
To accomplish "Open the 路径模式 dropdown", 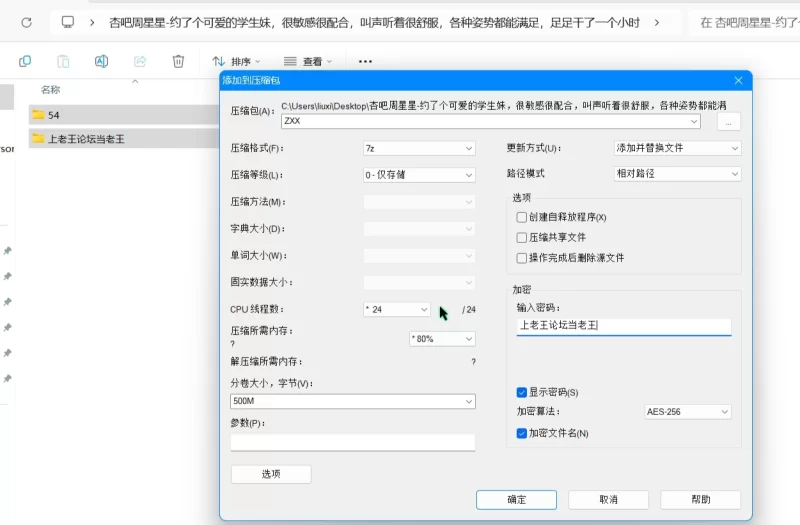I will pos(678,173).
